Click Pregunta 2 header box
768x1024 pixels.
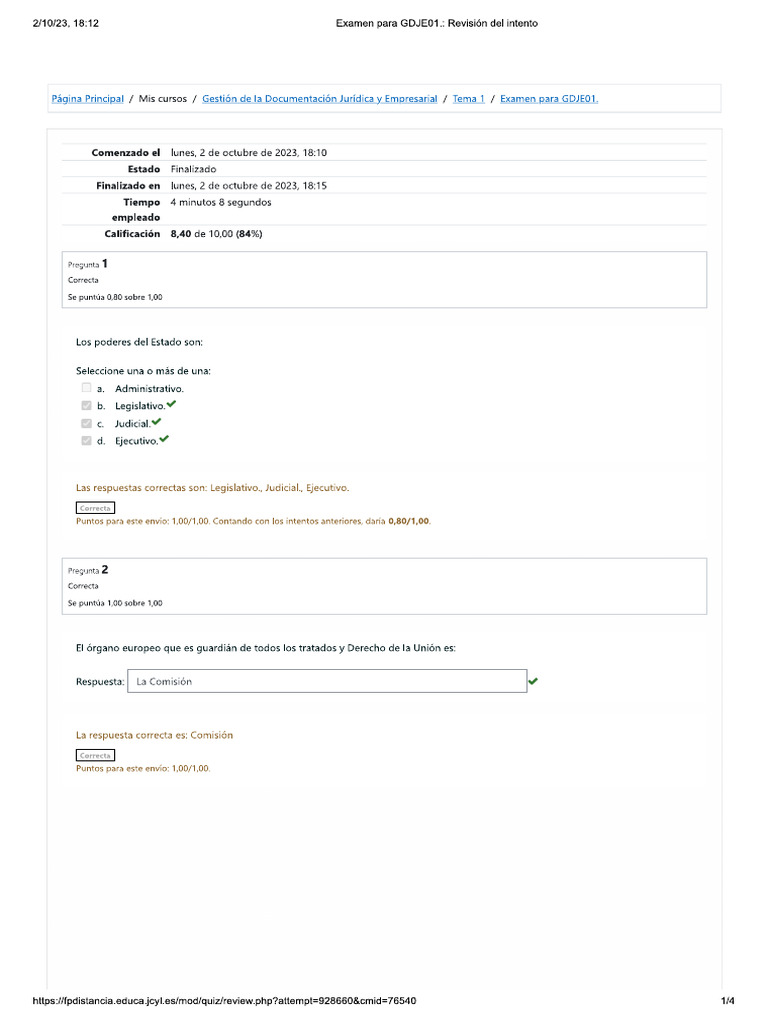(x=384, y=586)
